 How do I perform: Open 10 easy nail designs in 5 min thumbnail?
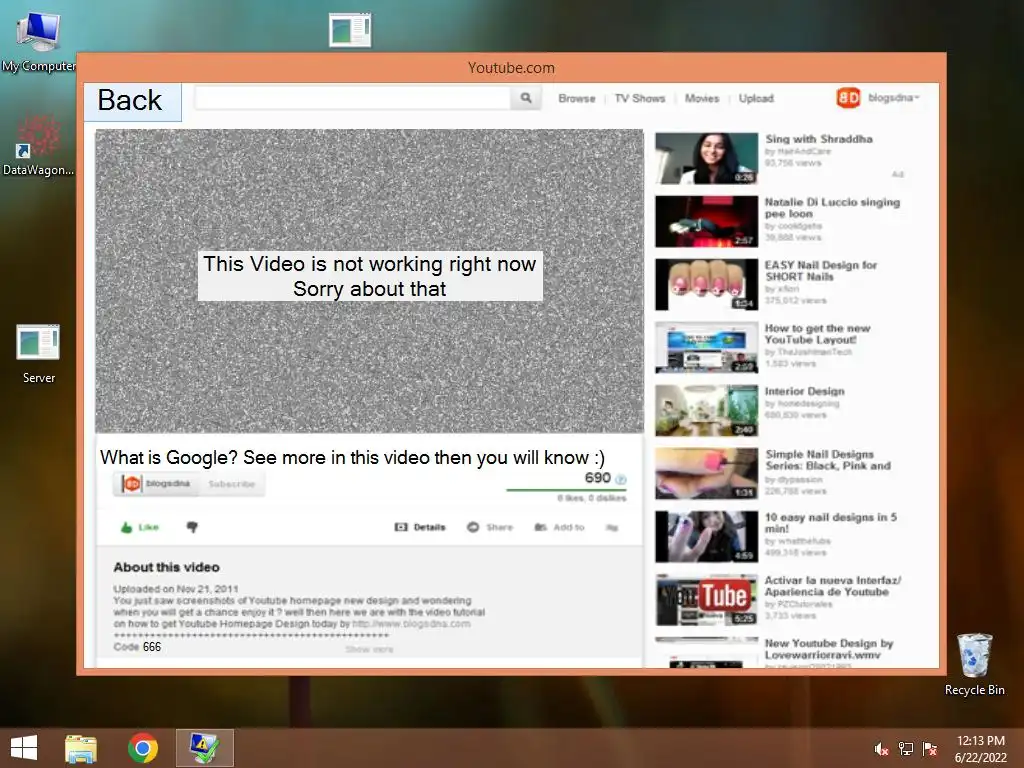[707, 537]
